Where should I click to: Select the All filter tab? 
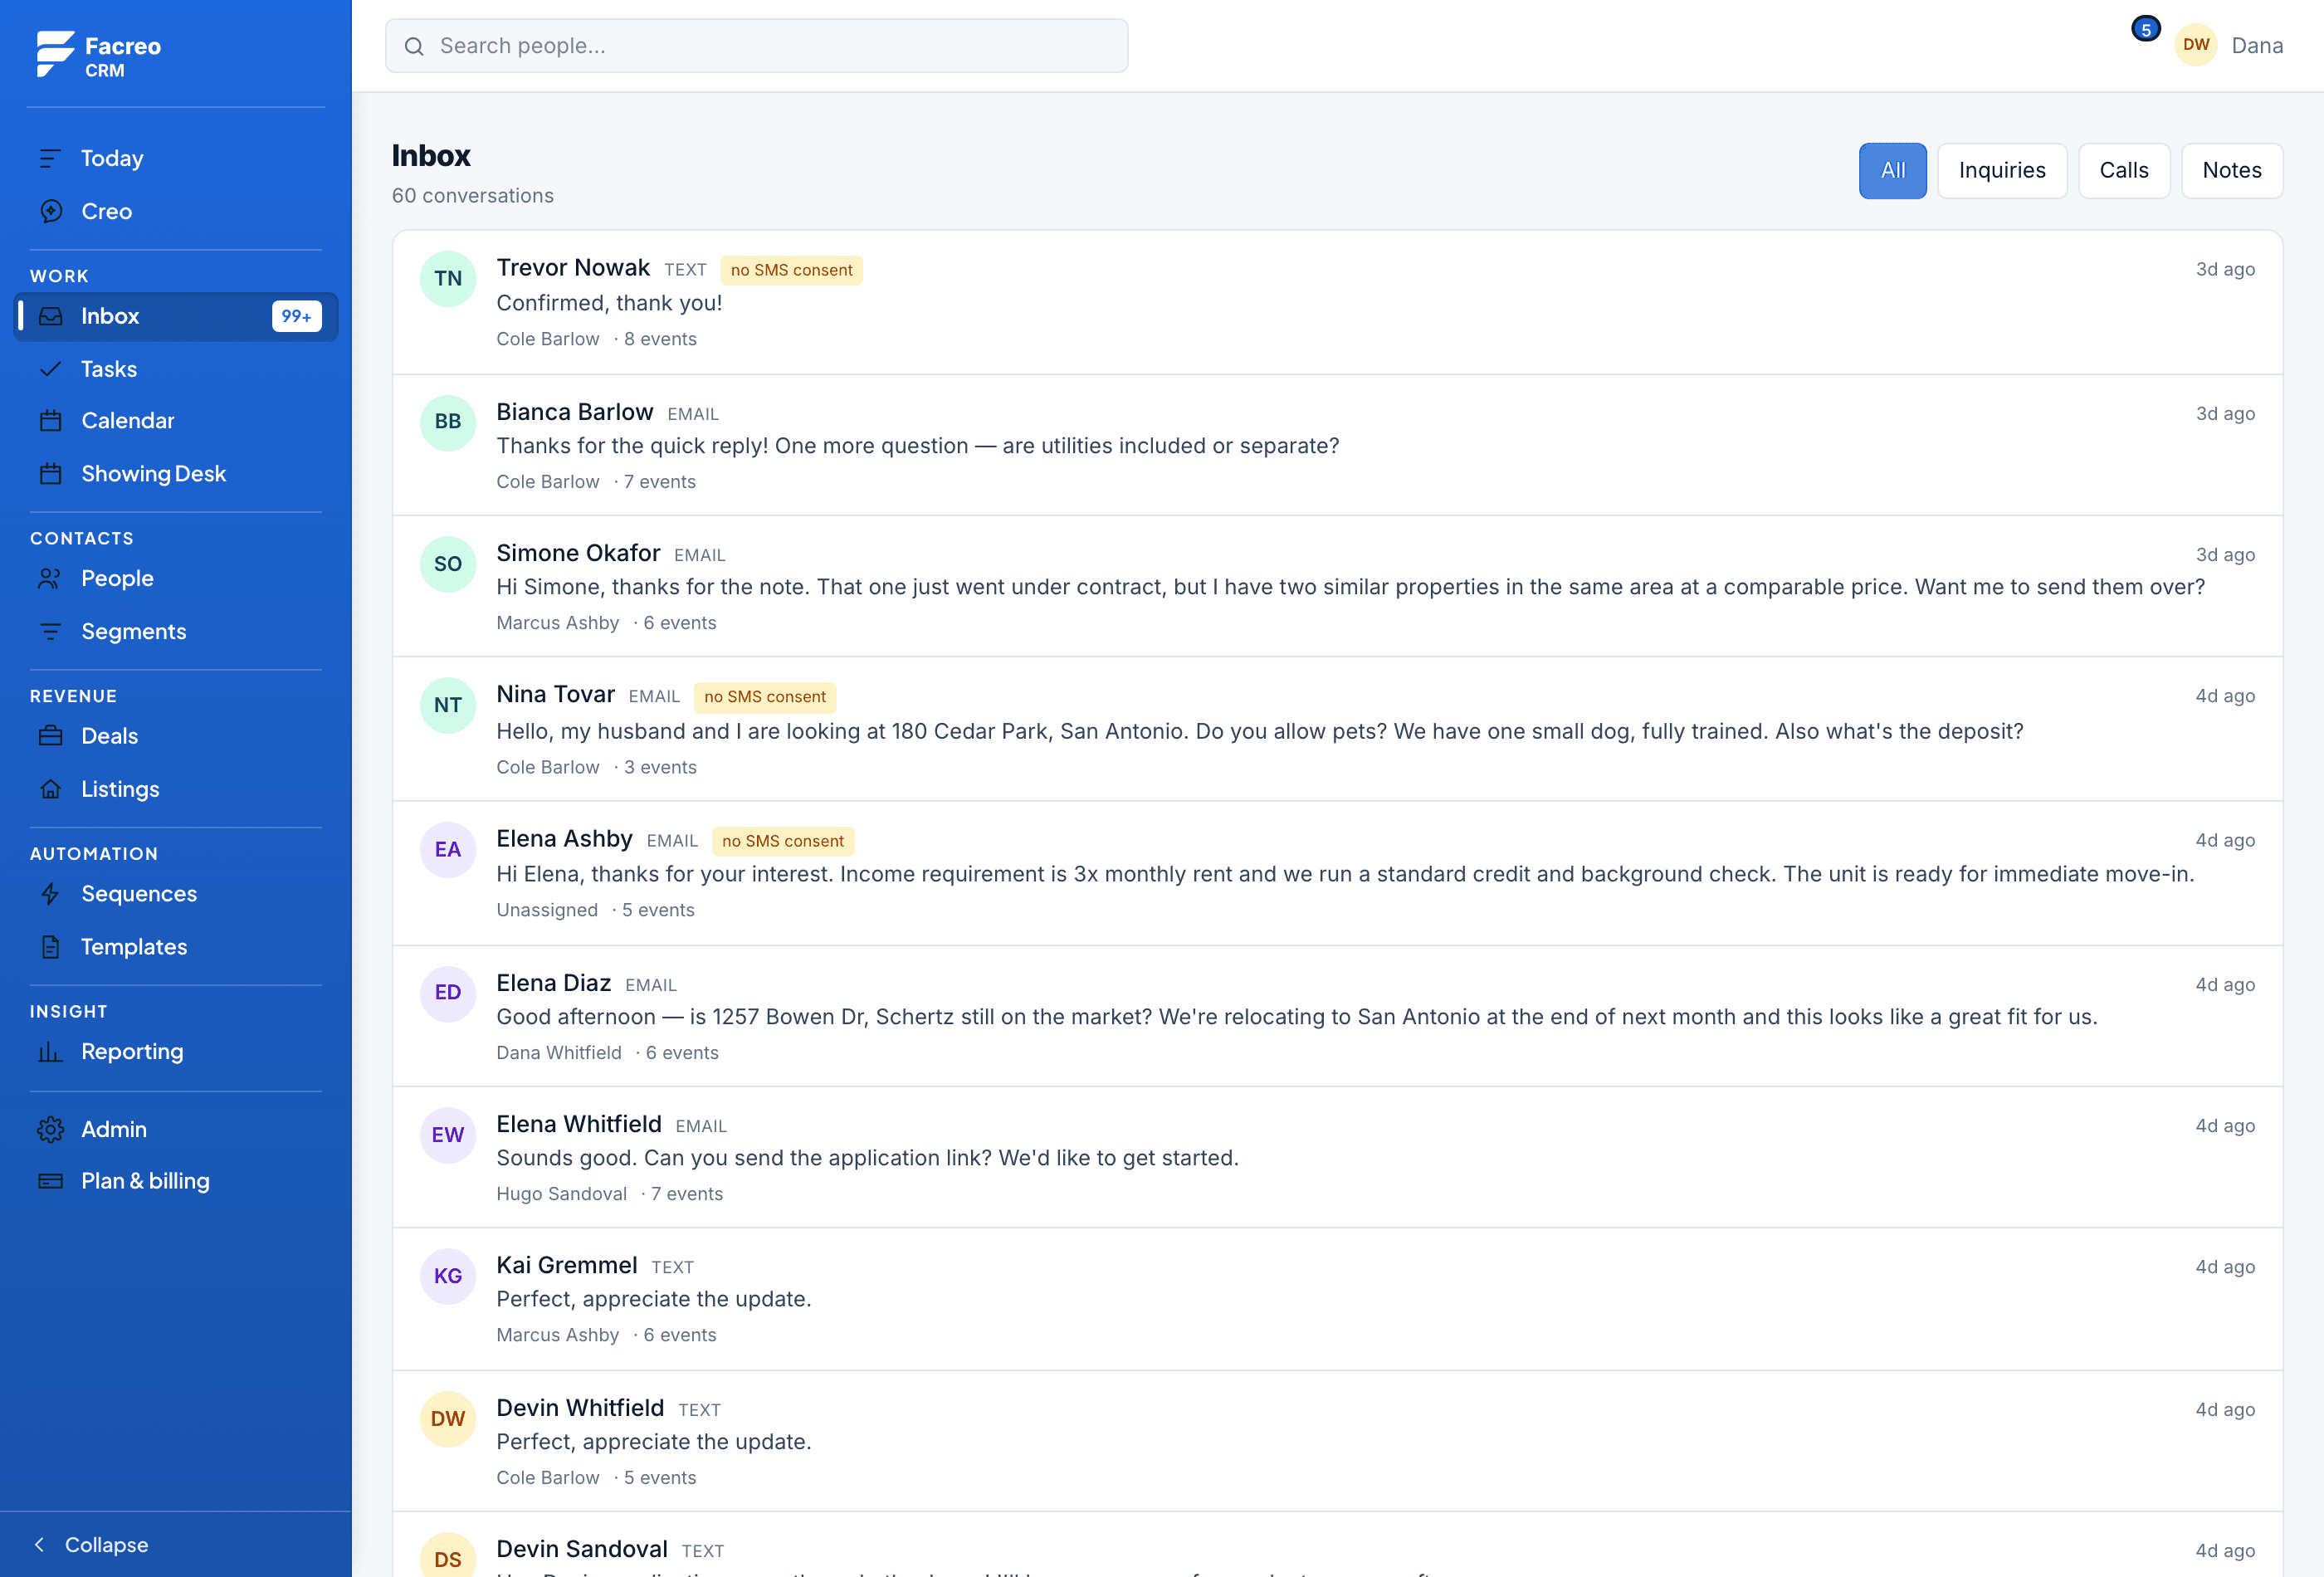[1892, 171]
